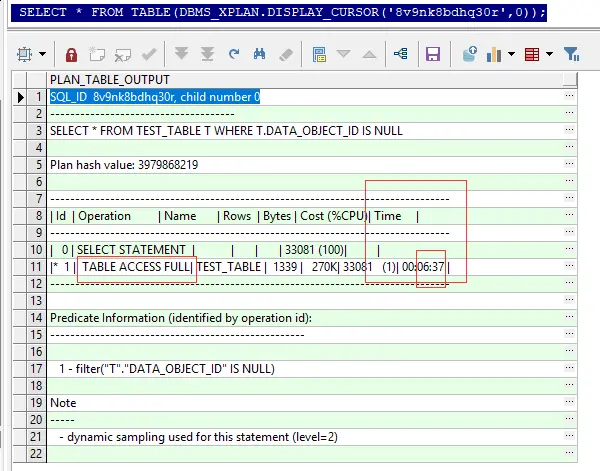Select row number 5 header cell
The height and width of the screenshot is (471, 600).
(37, 165)
